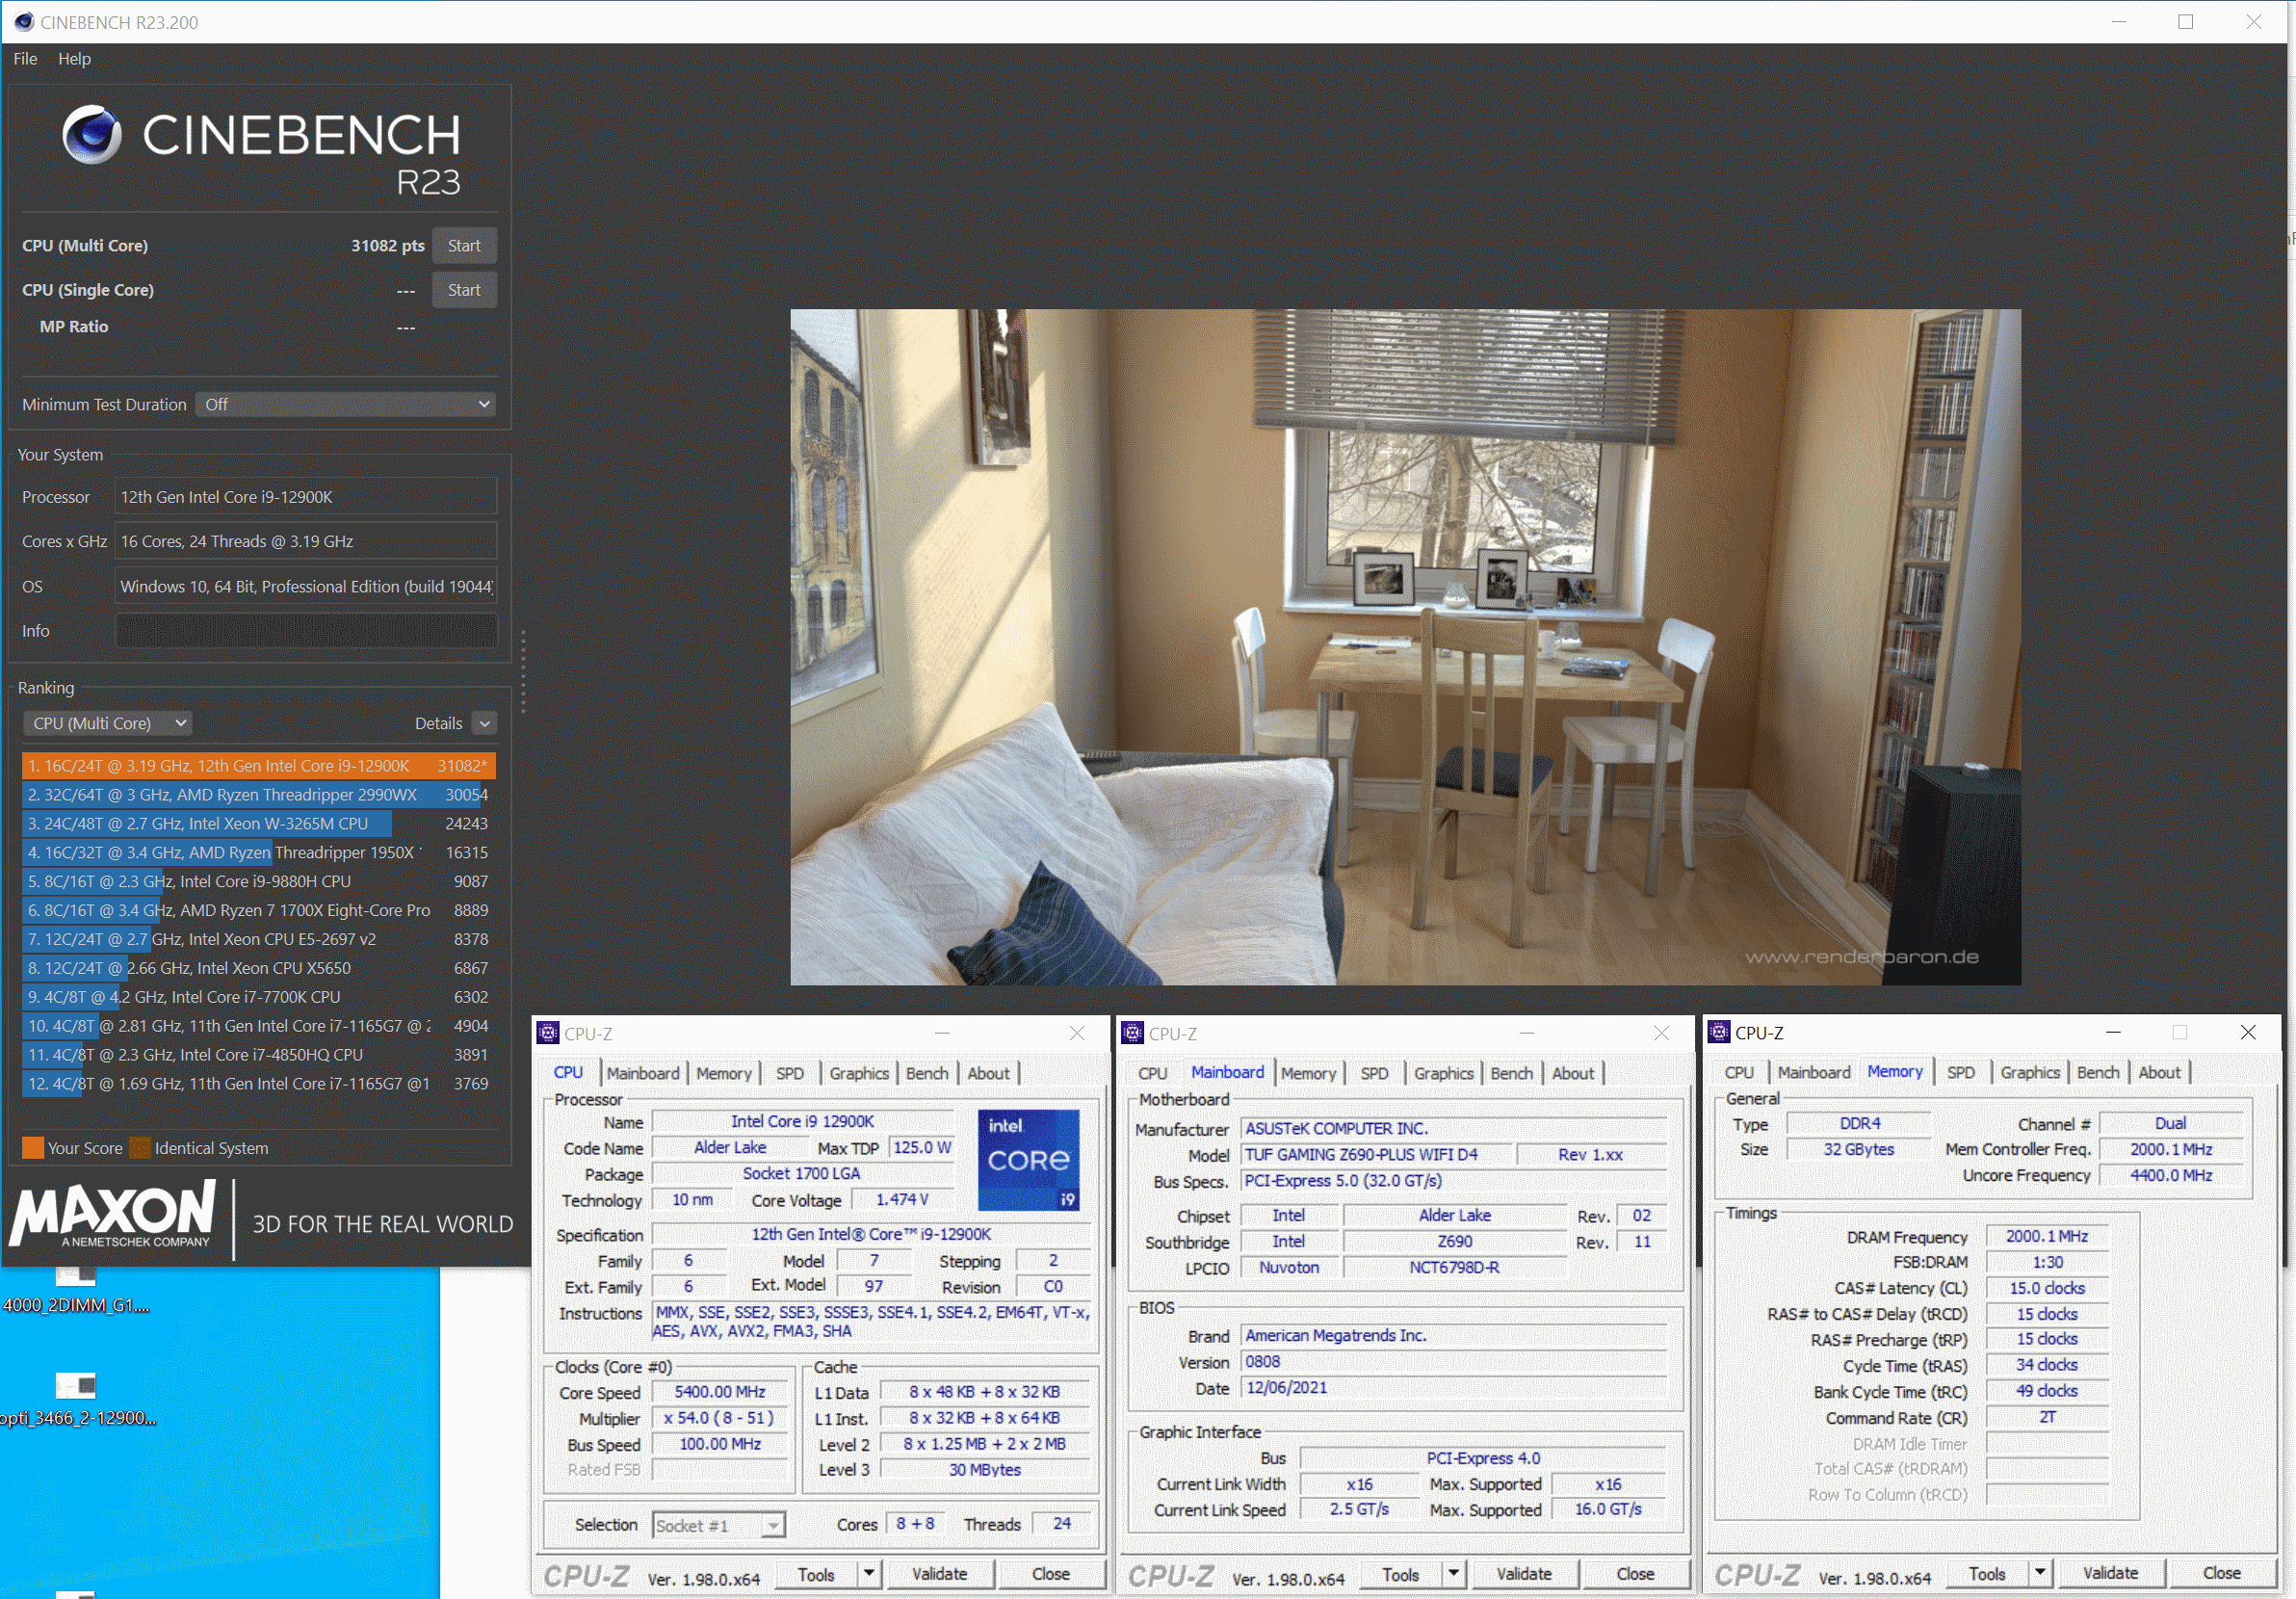
Task: Click the Info input field
Action: point(306,631)
